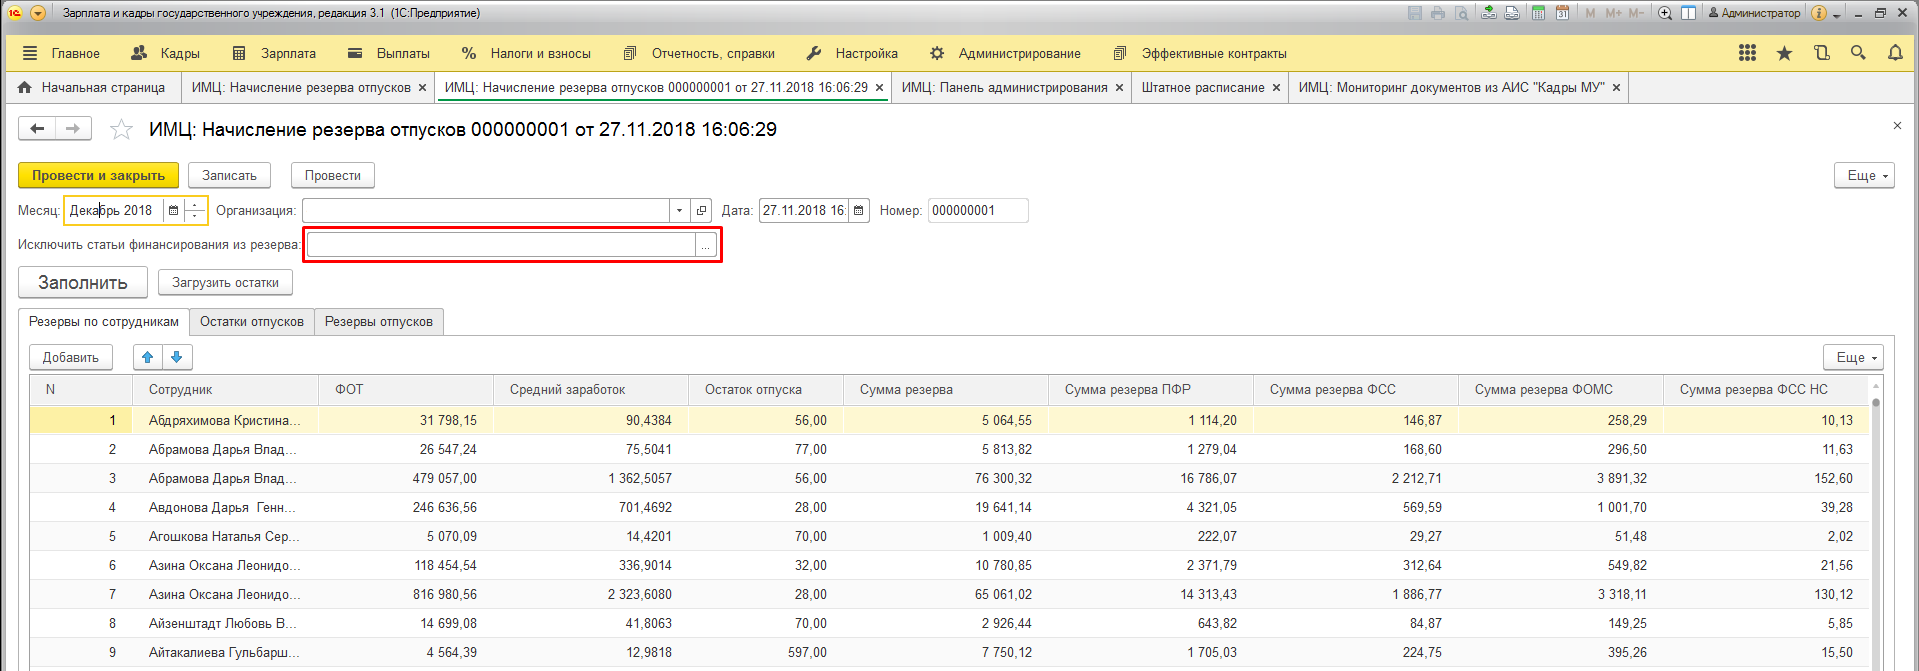Open the favorites star in top panel

pyautogui.click(x=1784, y=53)
